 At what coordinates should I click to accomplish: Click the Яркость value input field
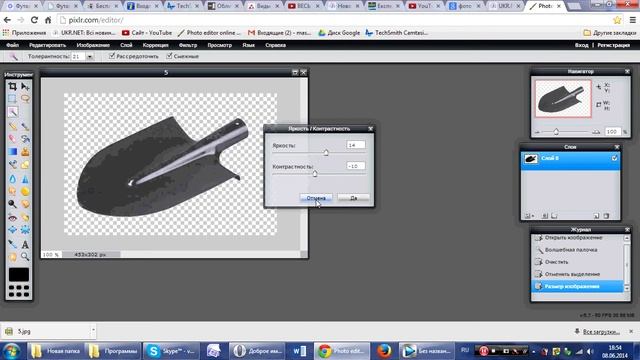[356, 145]
